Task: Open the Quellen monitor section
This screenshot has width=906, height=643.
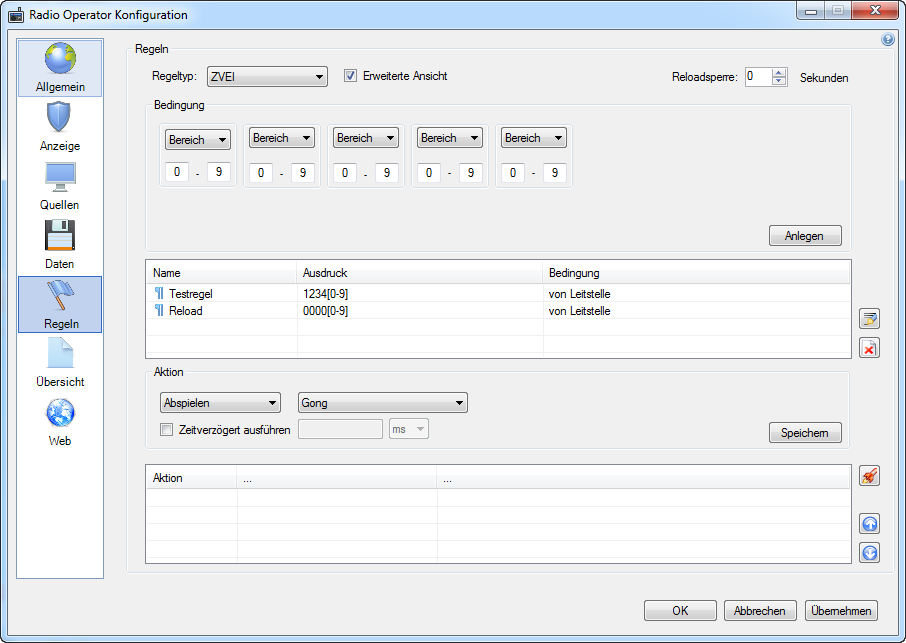Action: tap(60, 185)
